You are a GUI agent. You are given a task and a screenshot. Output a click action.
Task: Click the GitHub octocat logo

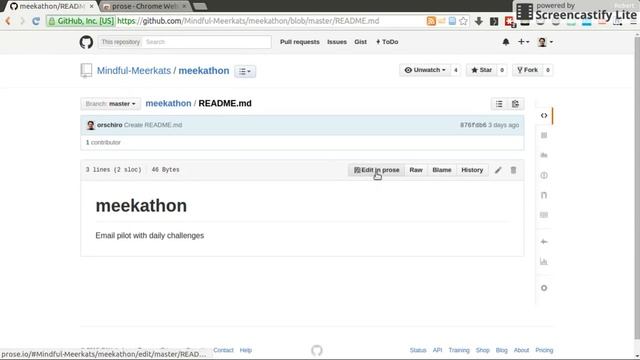[x=86, y=42]
